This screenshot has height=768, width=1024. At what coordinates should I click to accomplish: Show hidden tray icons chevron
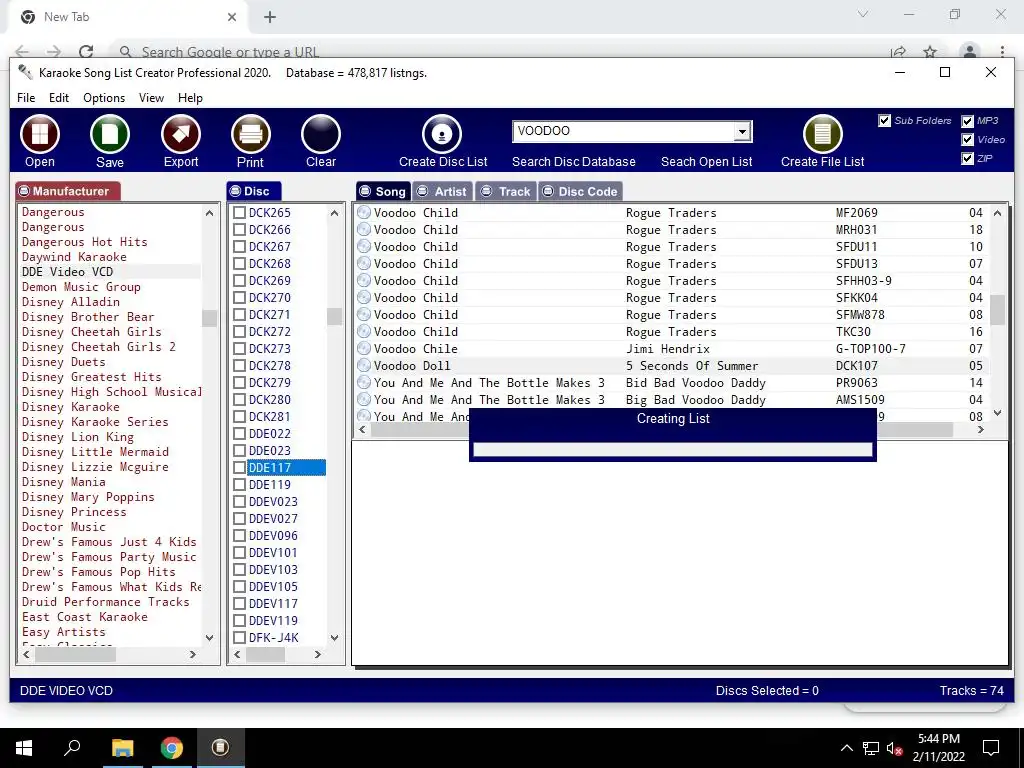846,748
